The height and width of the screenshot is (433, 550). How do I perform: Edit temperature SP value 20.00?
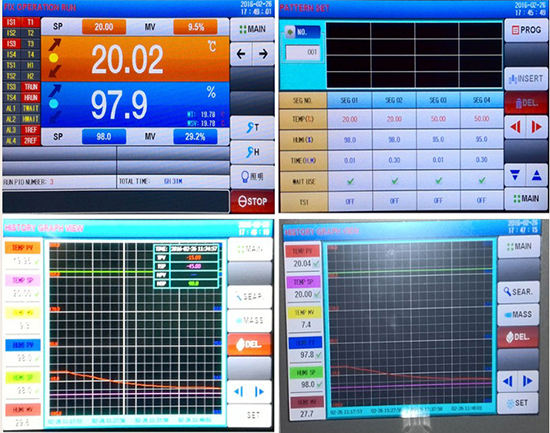(x=104, y=27)
